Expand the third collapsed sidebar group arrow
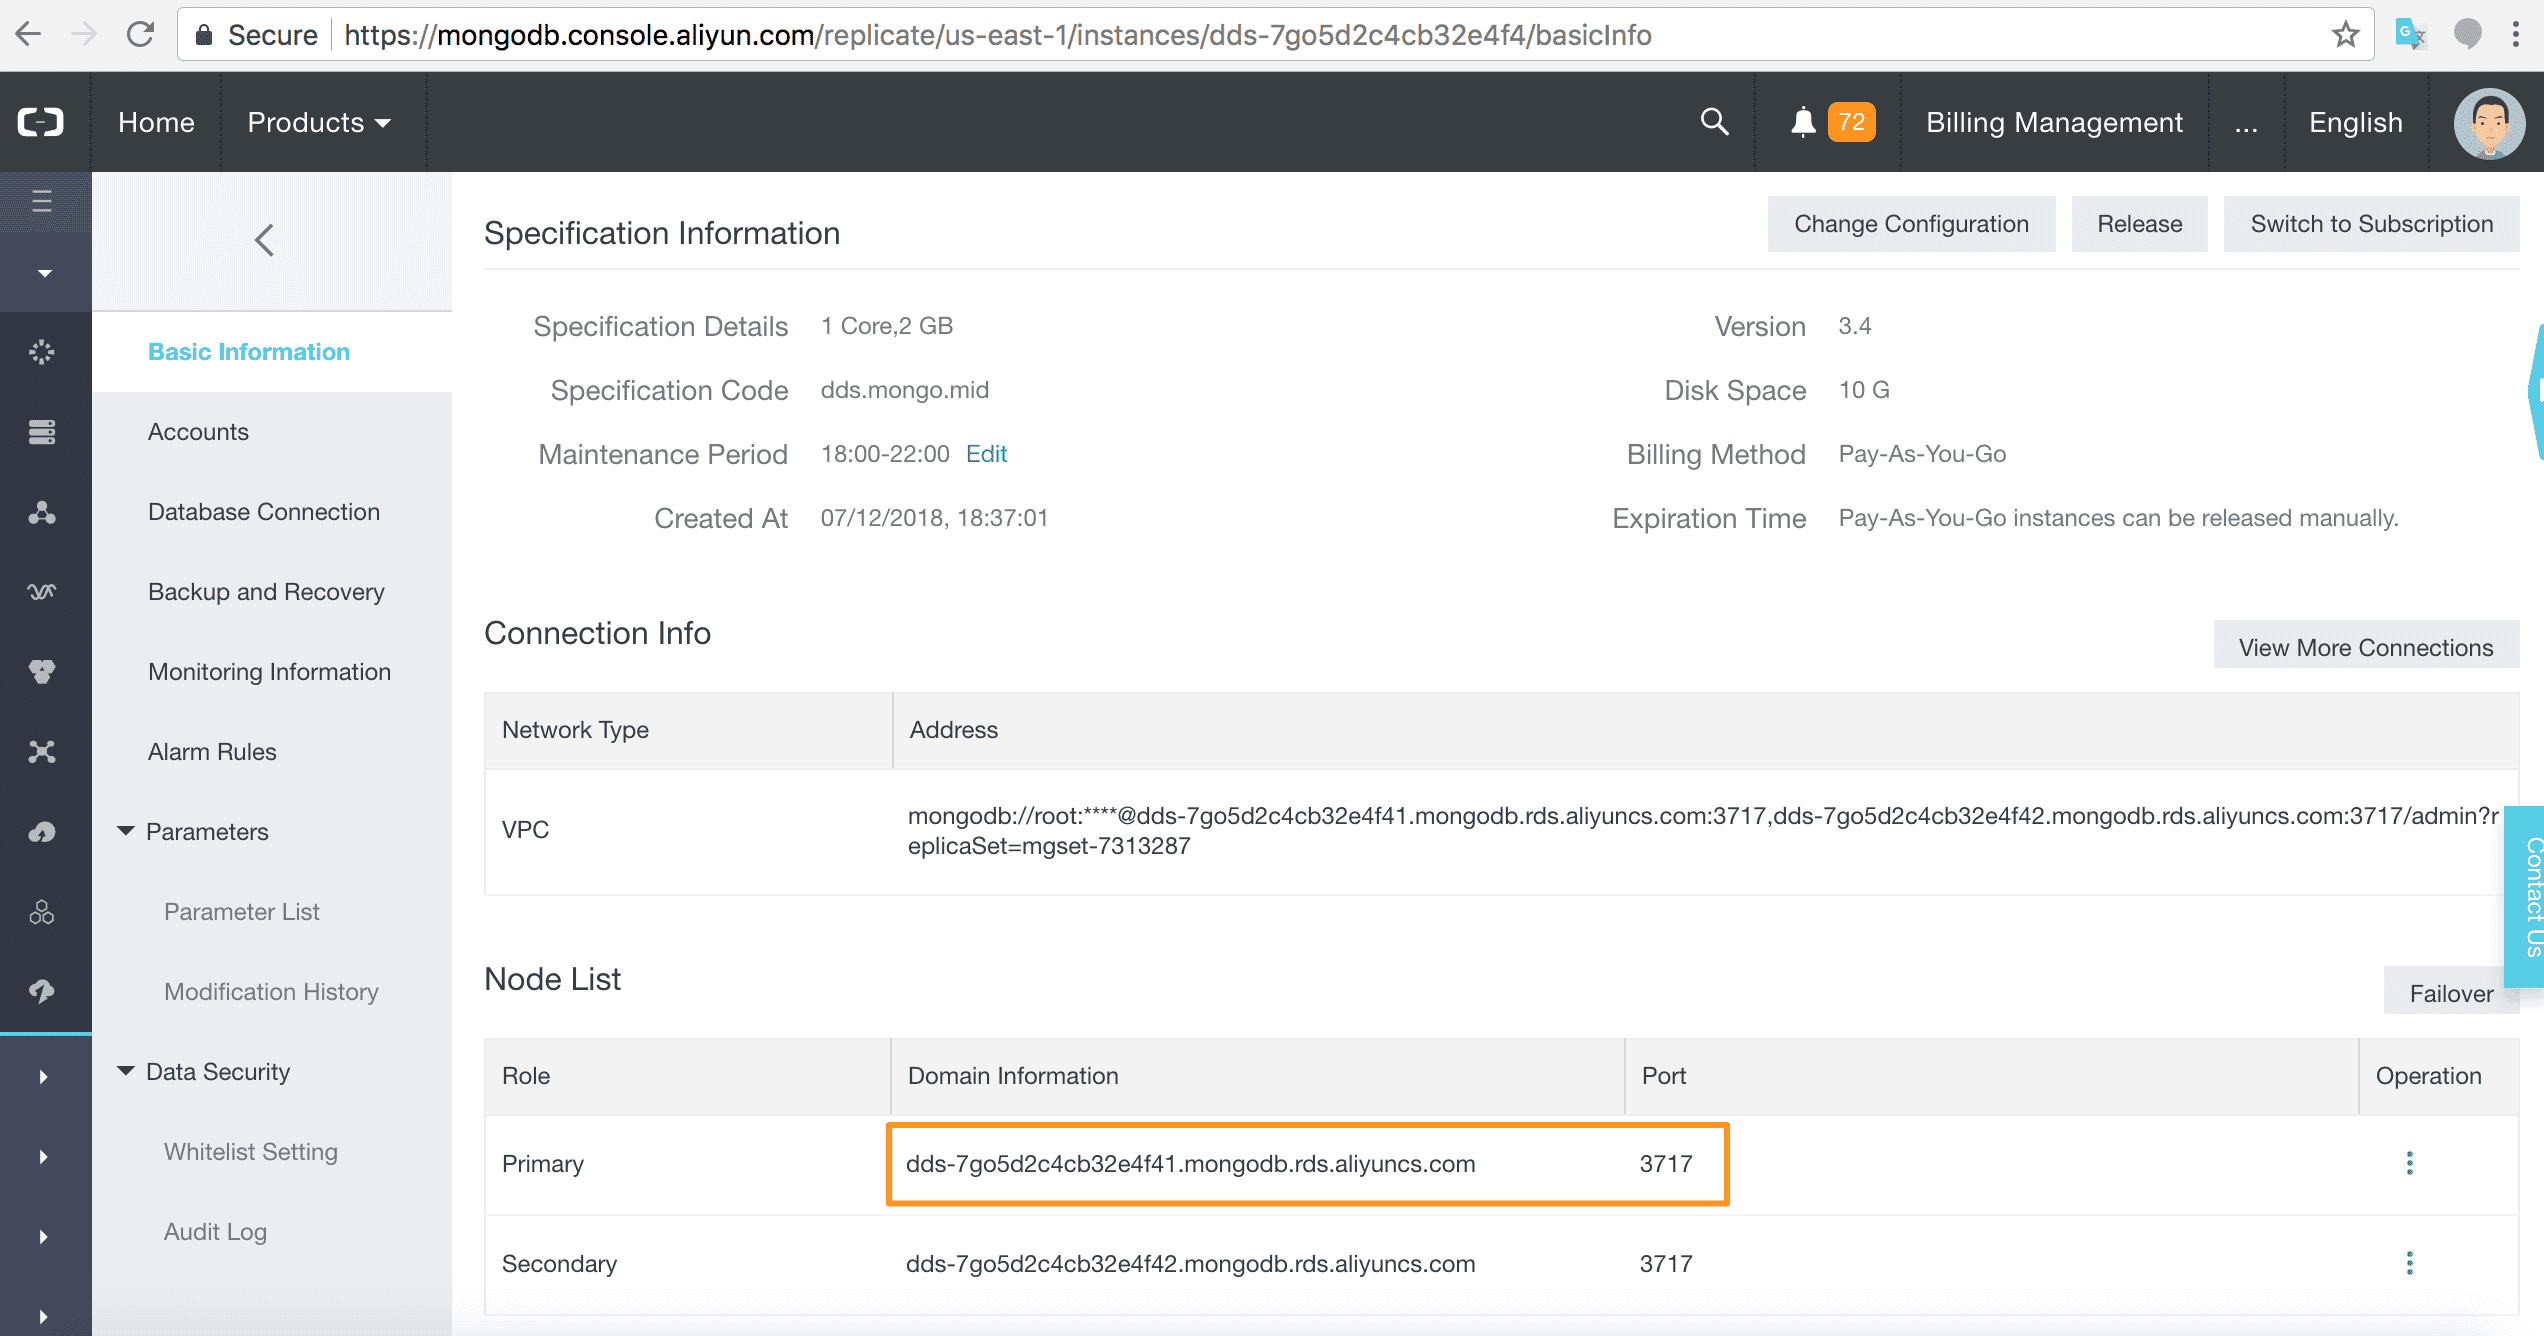 (43, 1237)
